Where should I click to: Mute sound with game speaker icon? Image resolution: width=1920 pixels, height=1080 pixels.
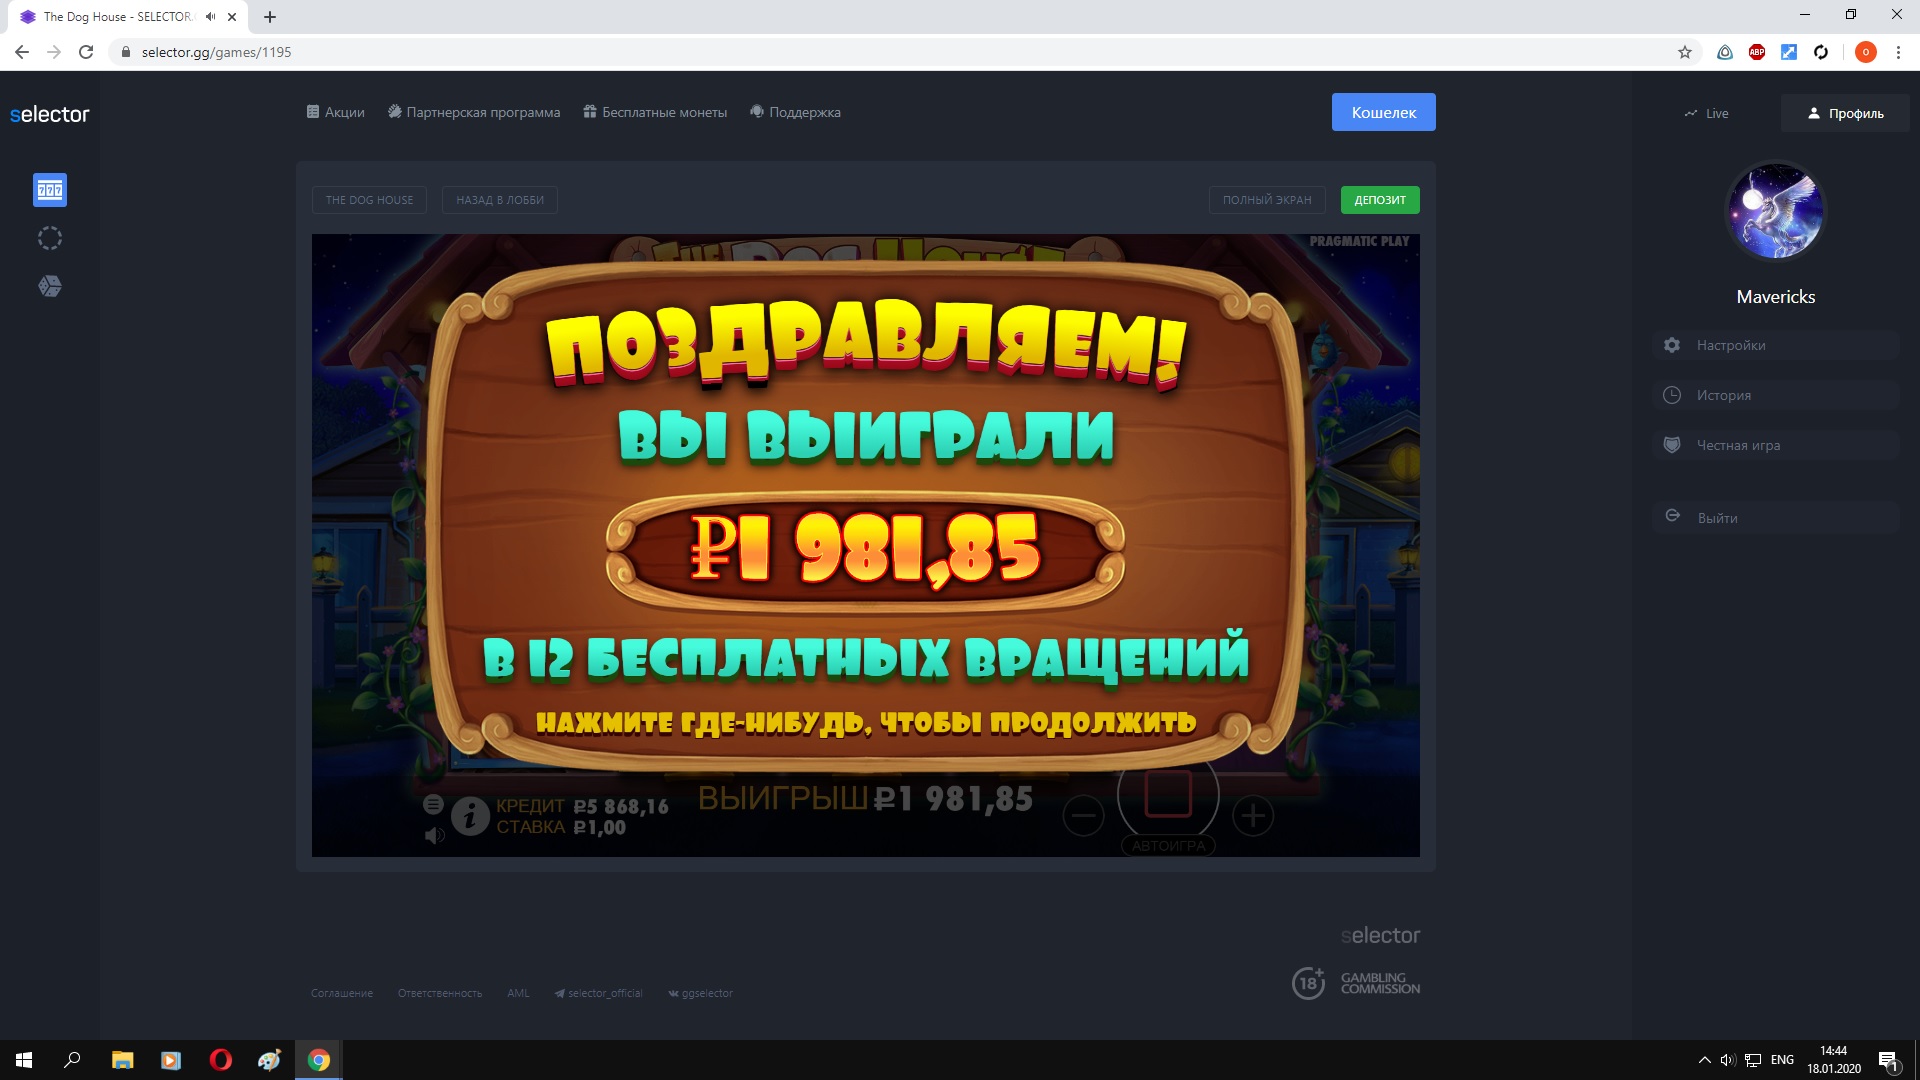coord(434,835)
